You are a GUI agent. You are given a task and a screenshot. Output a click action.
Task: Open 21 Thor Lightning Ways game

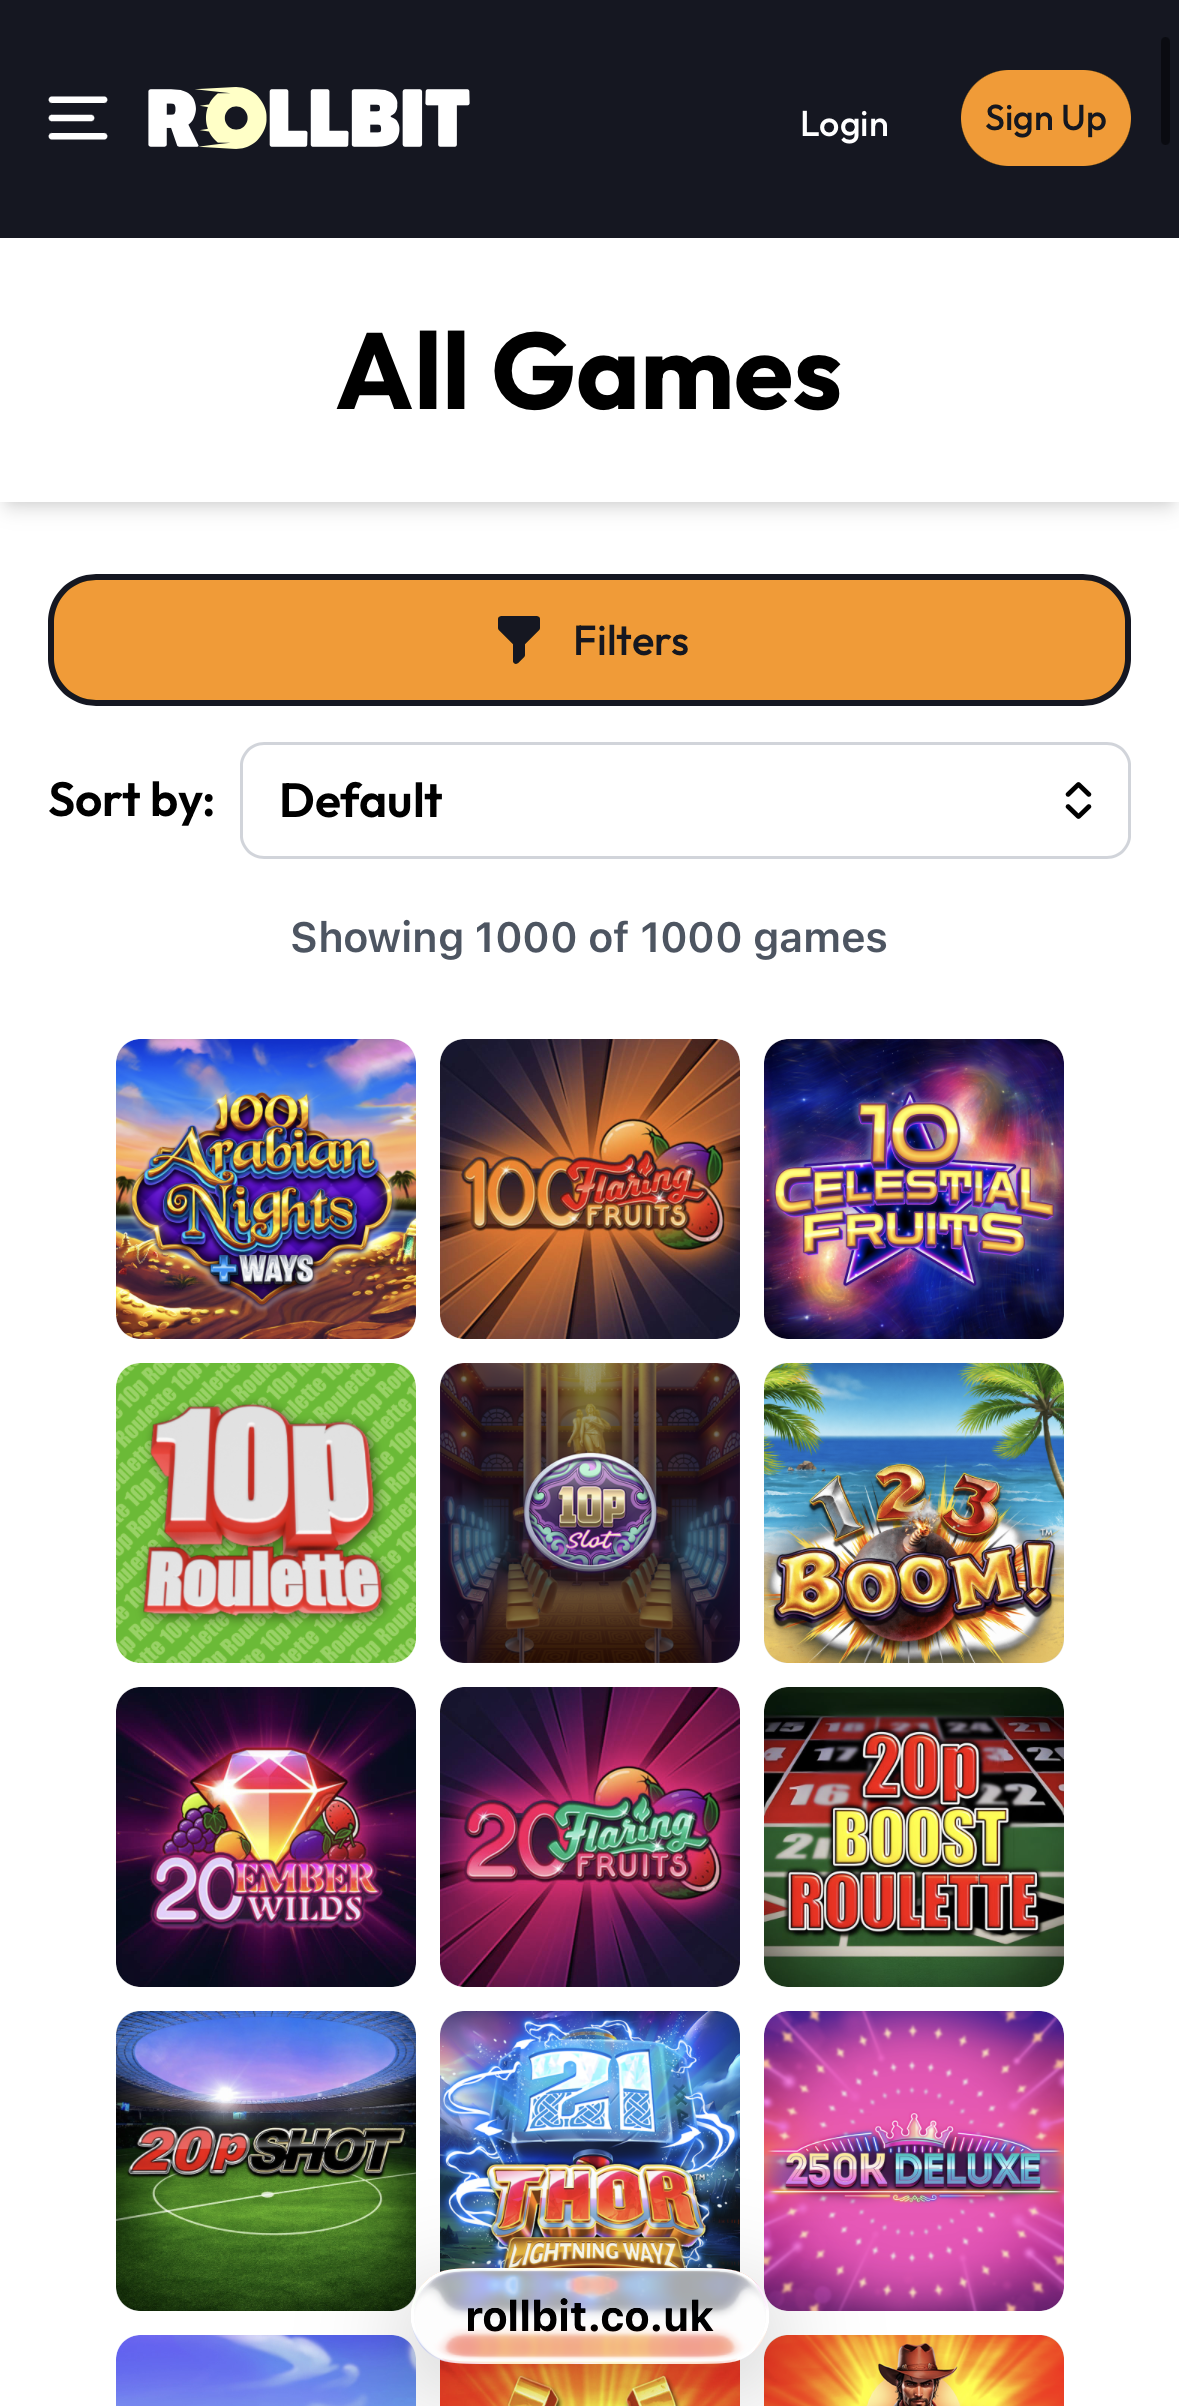click(x=590, y=2140)
